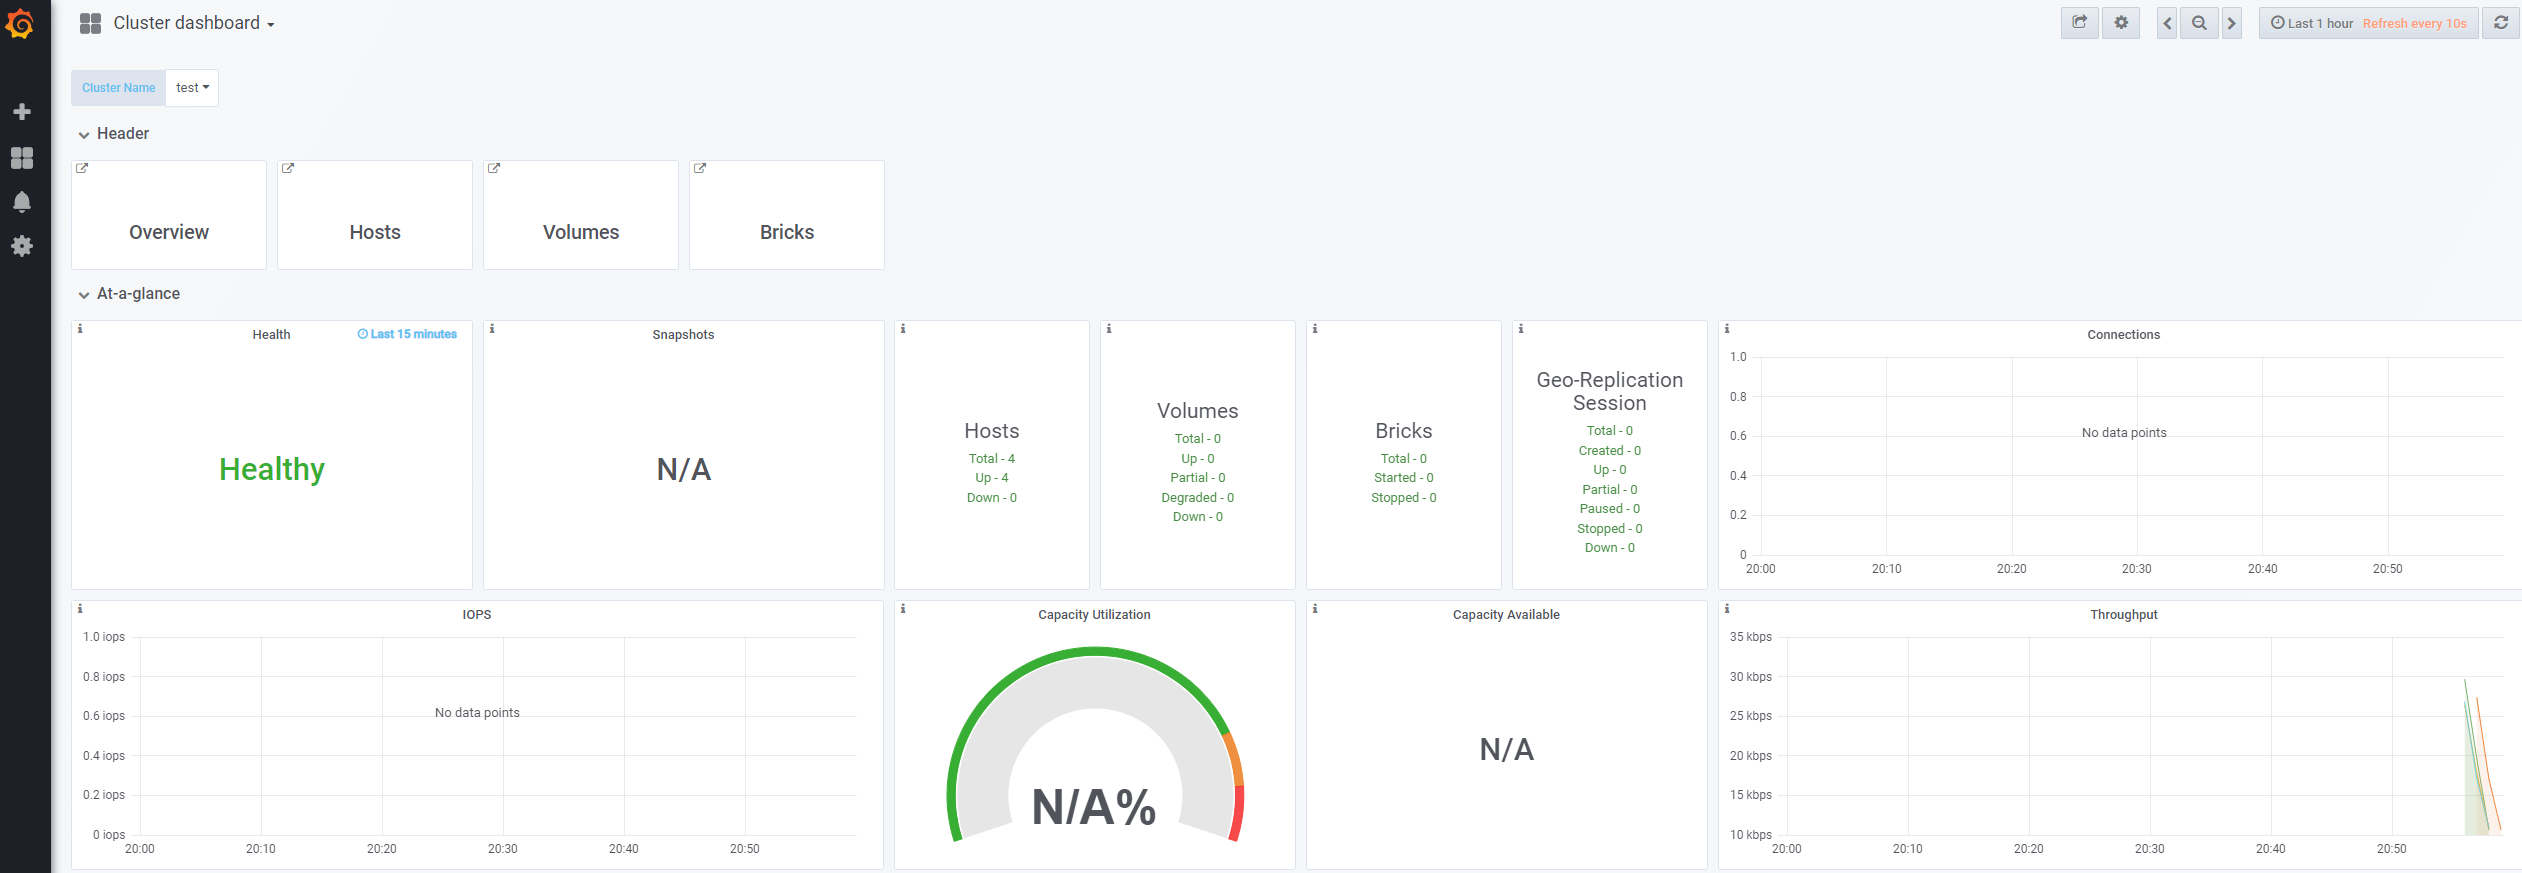Collapse the Header row
2522x873 pixels.
(x=114, y=134)
